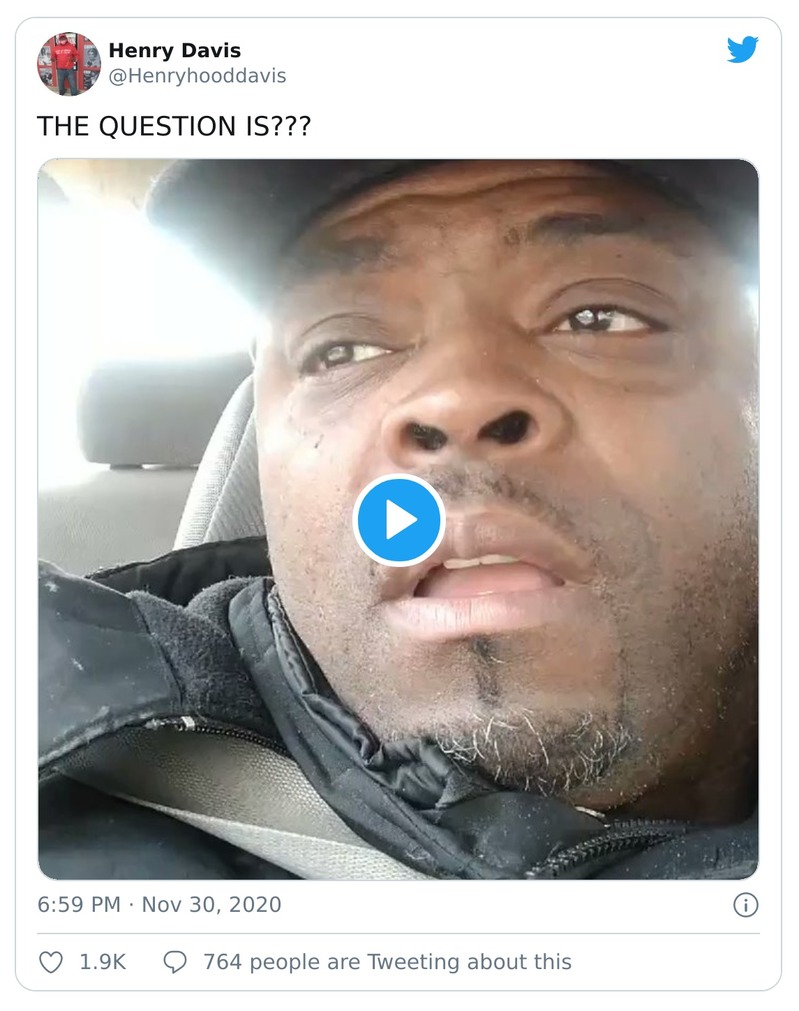Viewport: 799px width, 1011px height.
Task: Select the tweet text THE QUESTION IS???
Action: (174, 126)
